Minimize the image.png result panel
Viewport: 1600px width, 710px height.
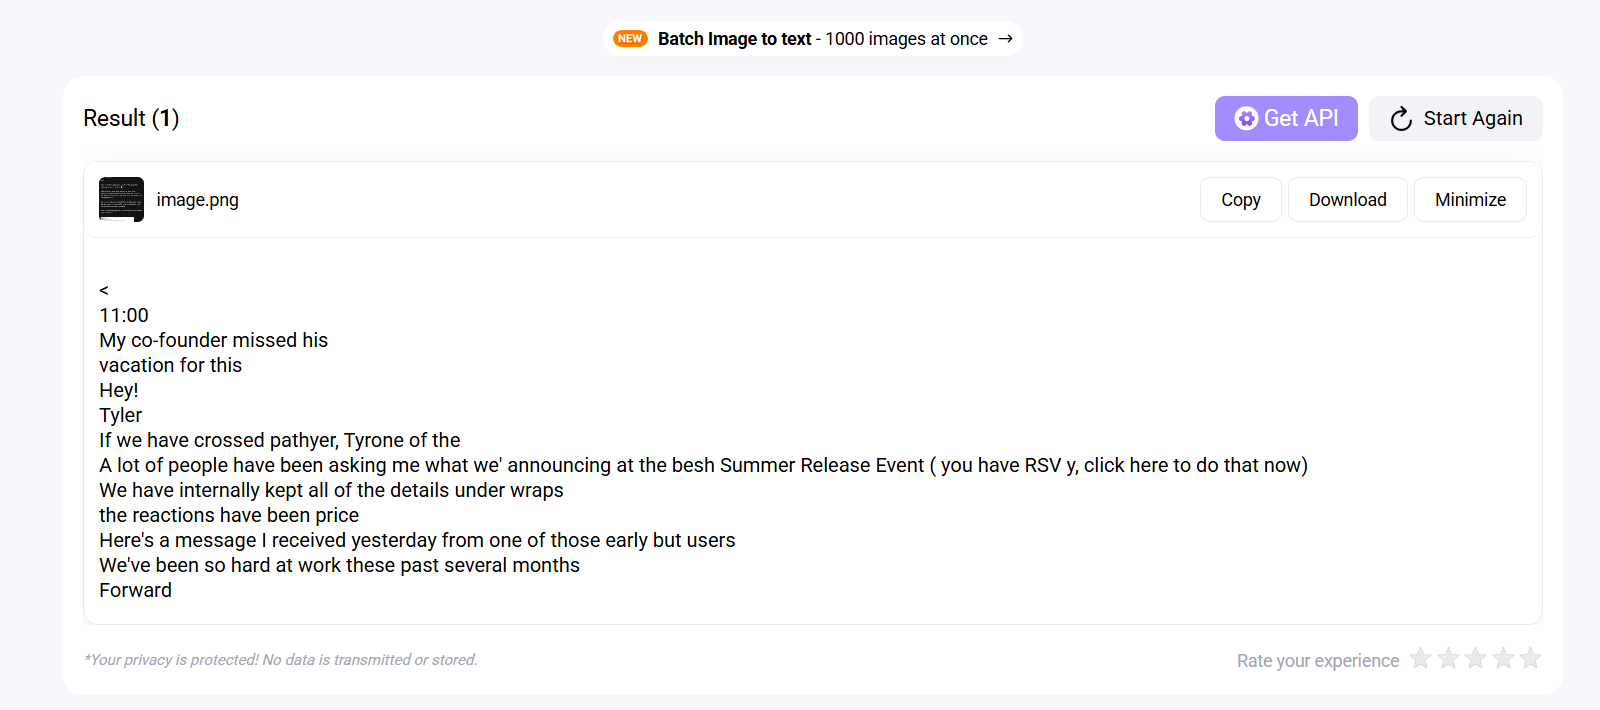tap(1470, 200)
